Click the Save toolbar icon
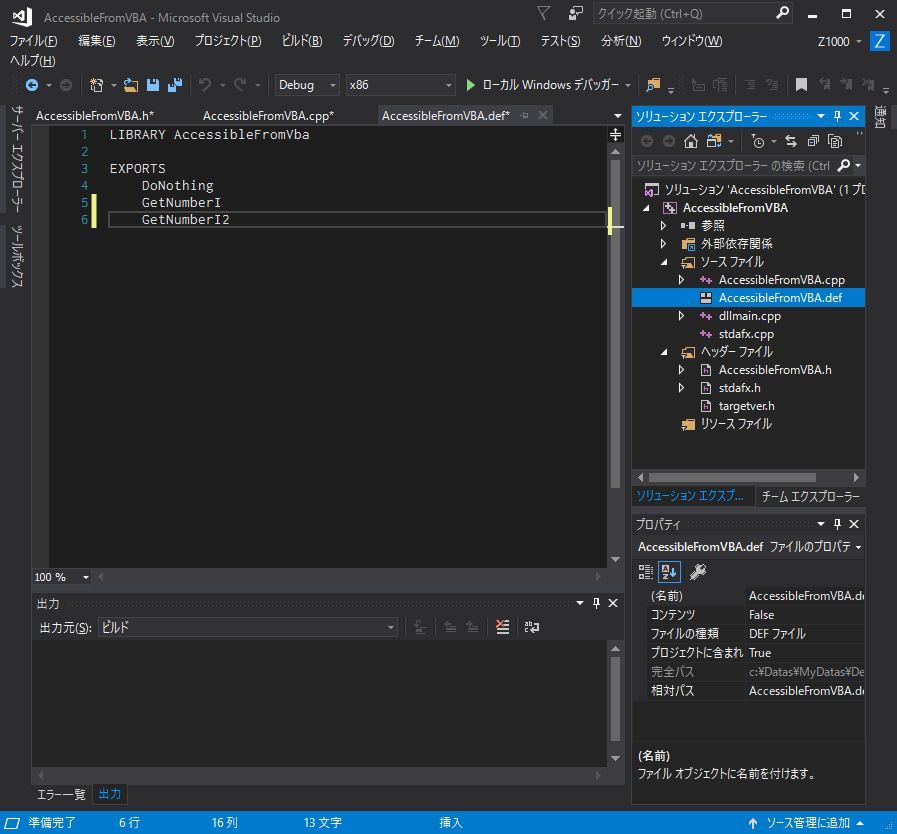The image size is (897, 834). click(153, 85)
